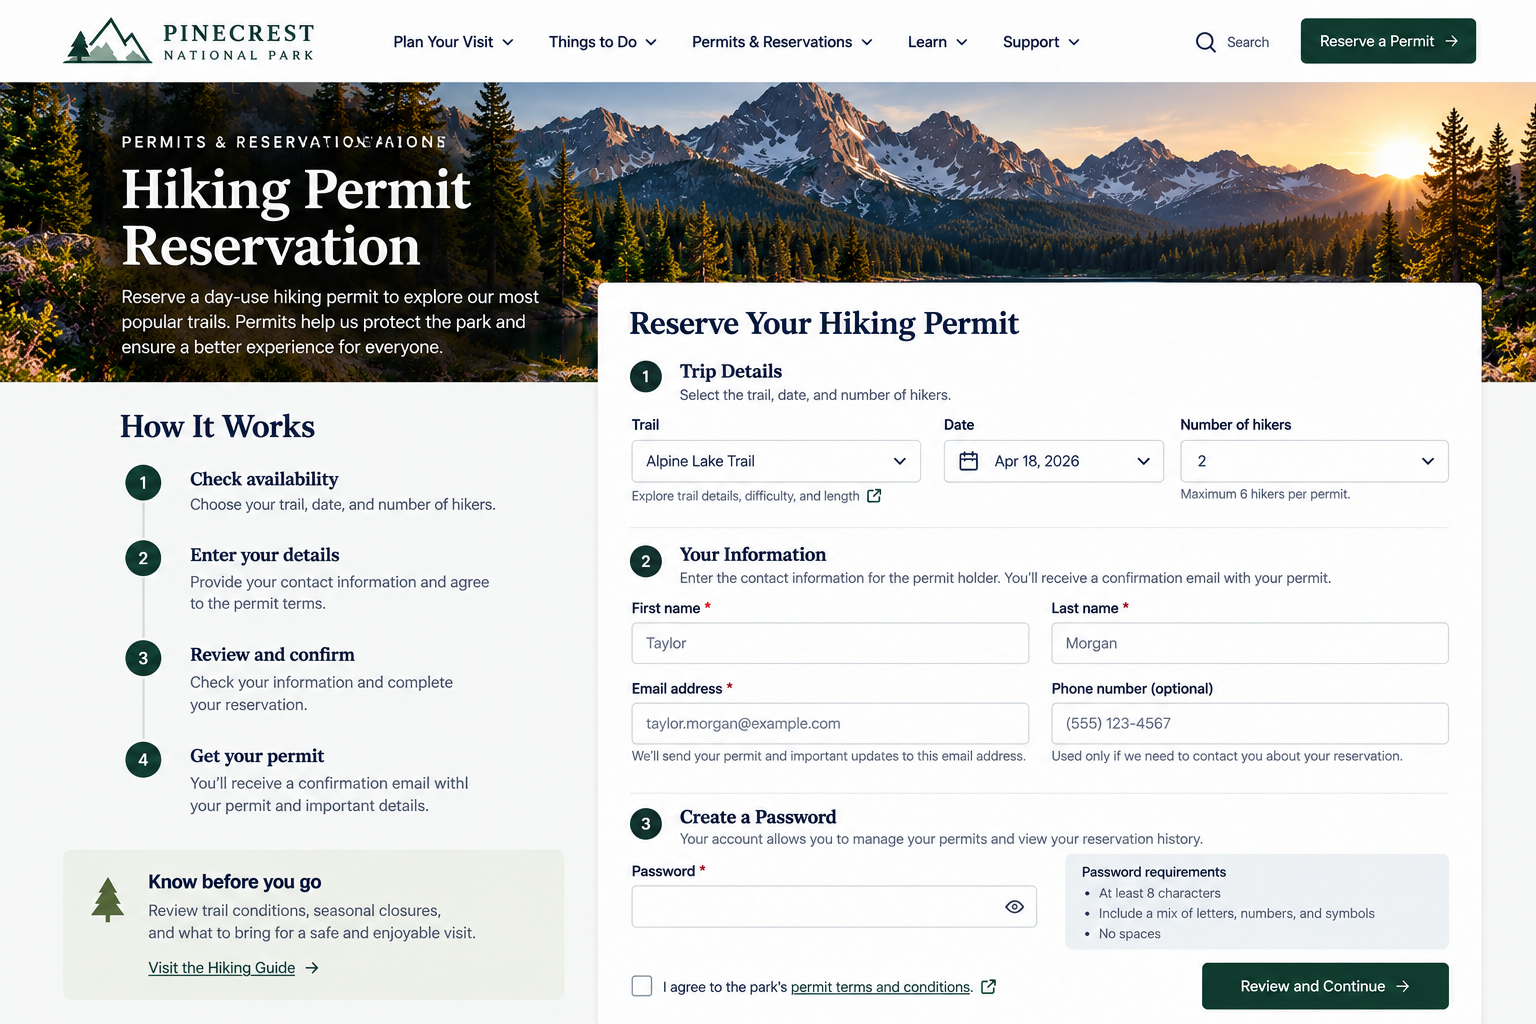Click the Review and Continue button
The image size is (1536, 1024).
point(1325,986)
